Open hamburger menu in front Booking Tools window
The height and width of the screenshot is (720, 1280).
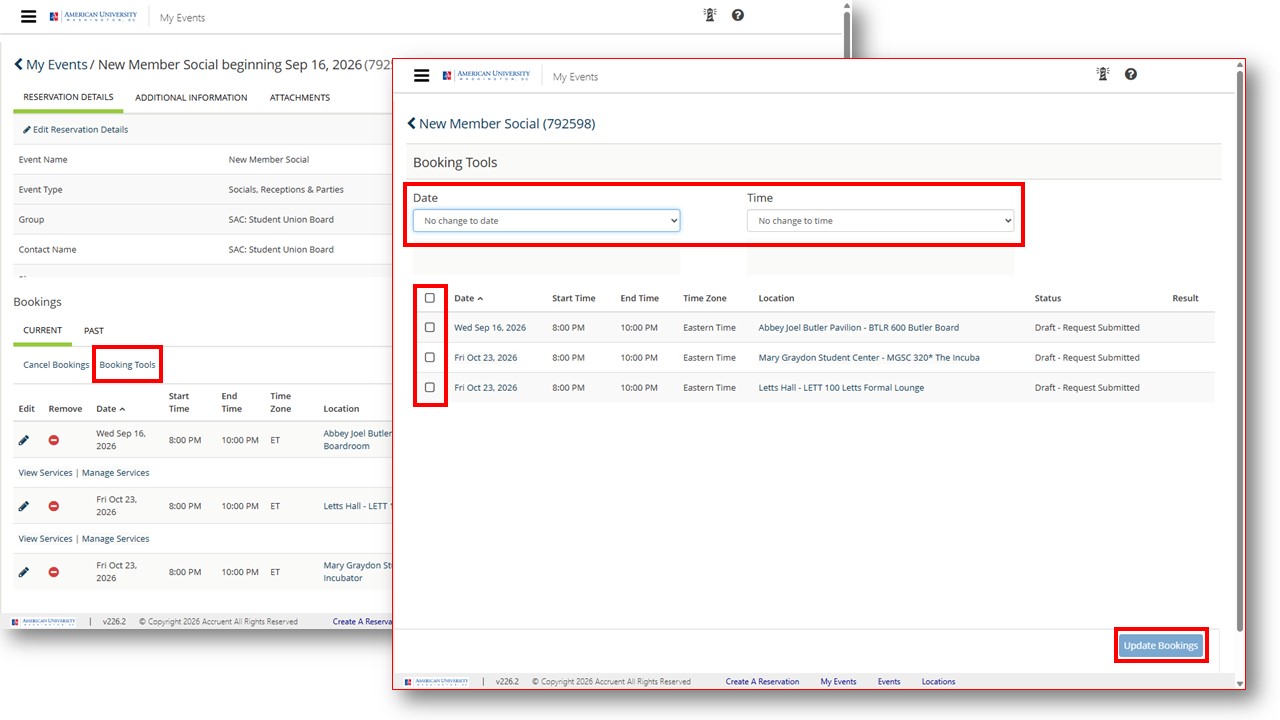[421, 76]
